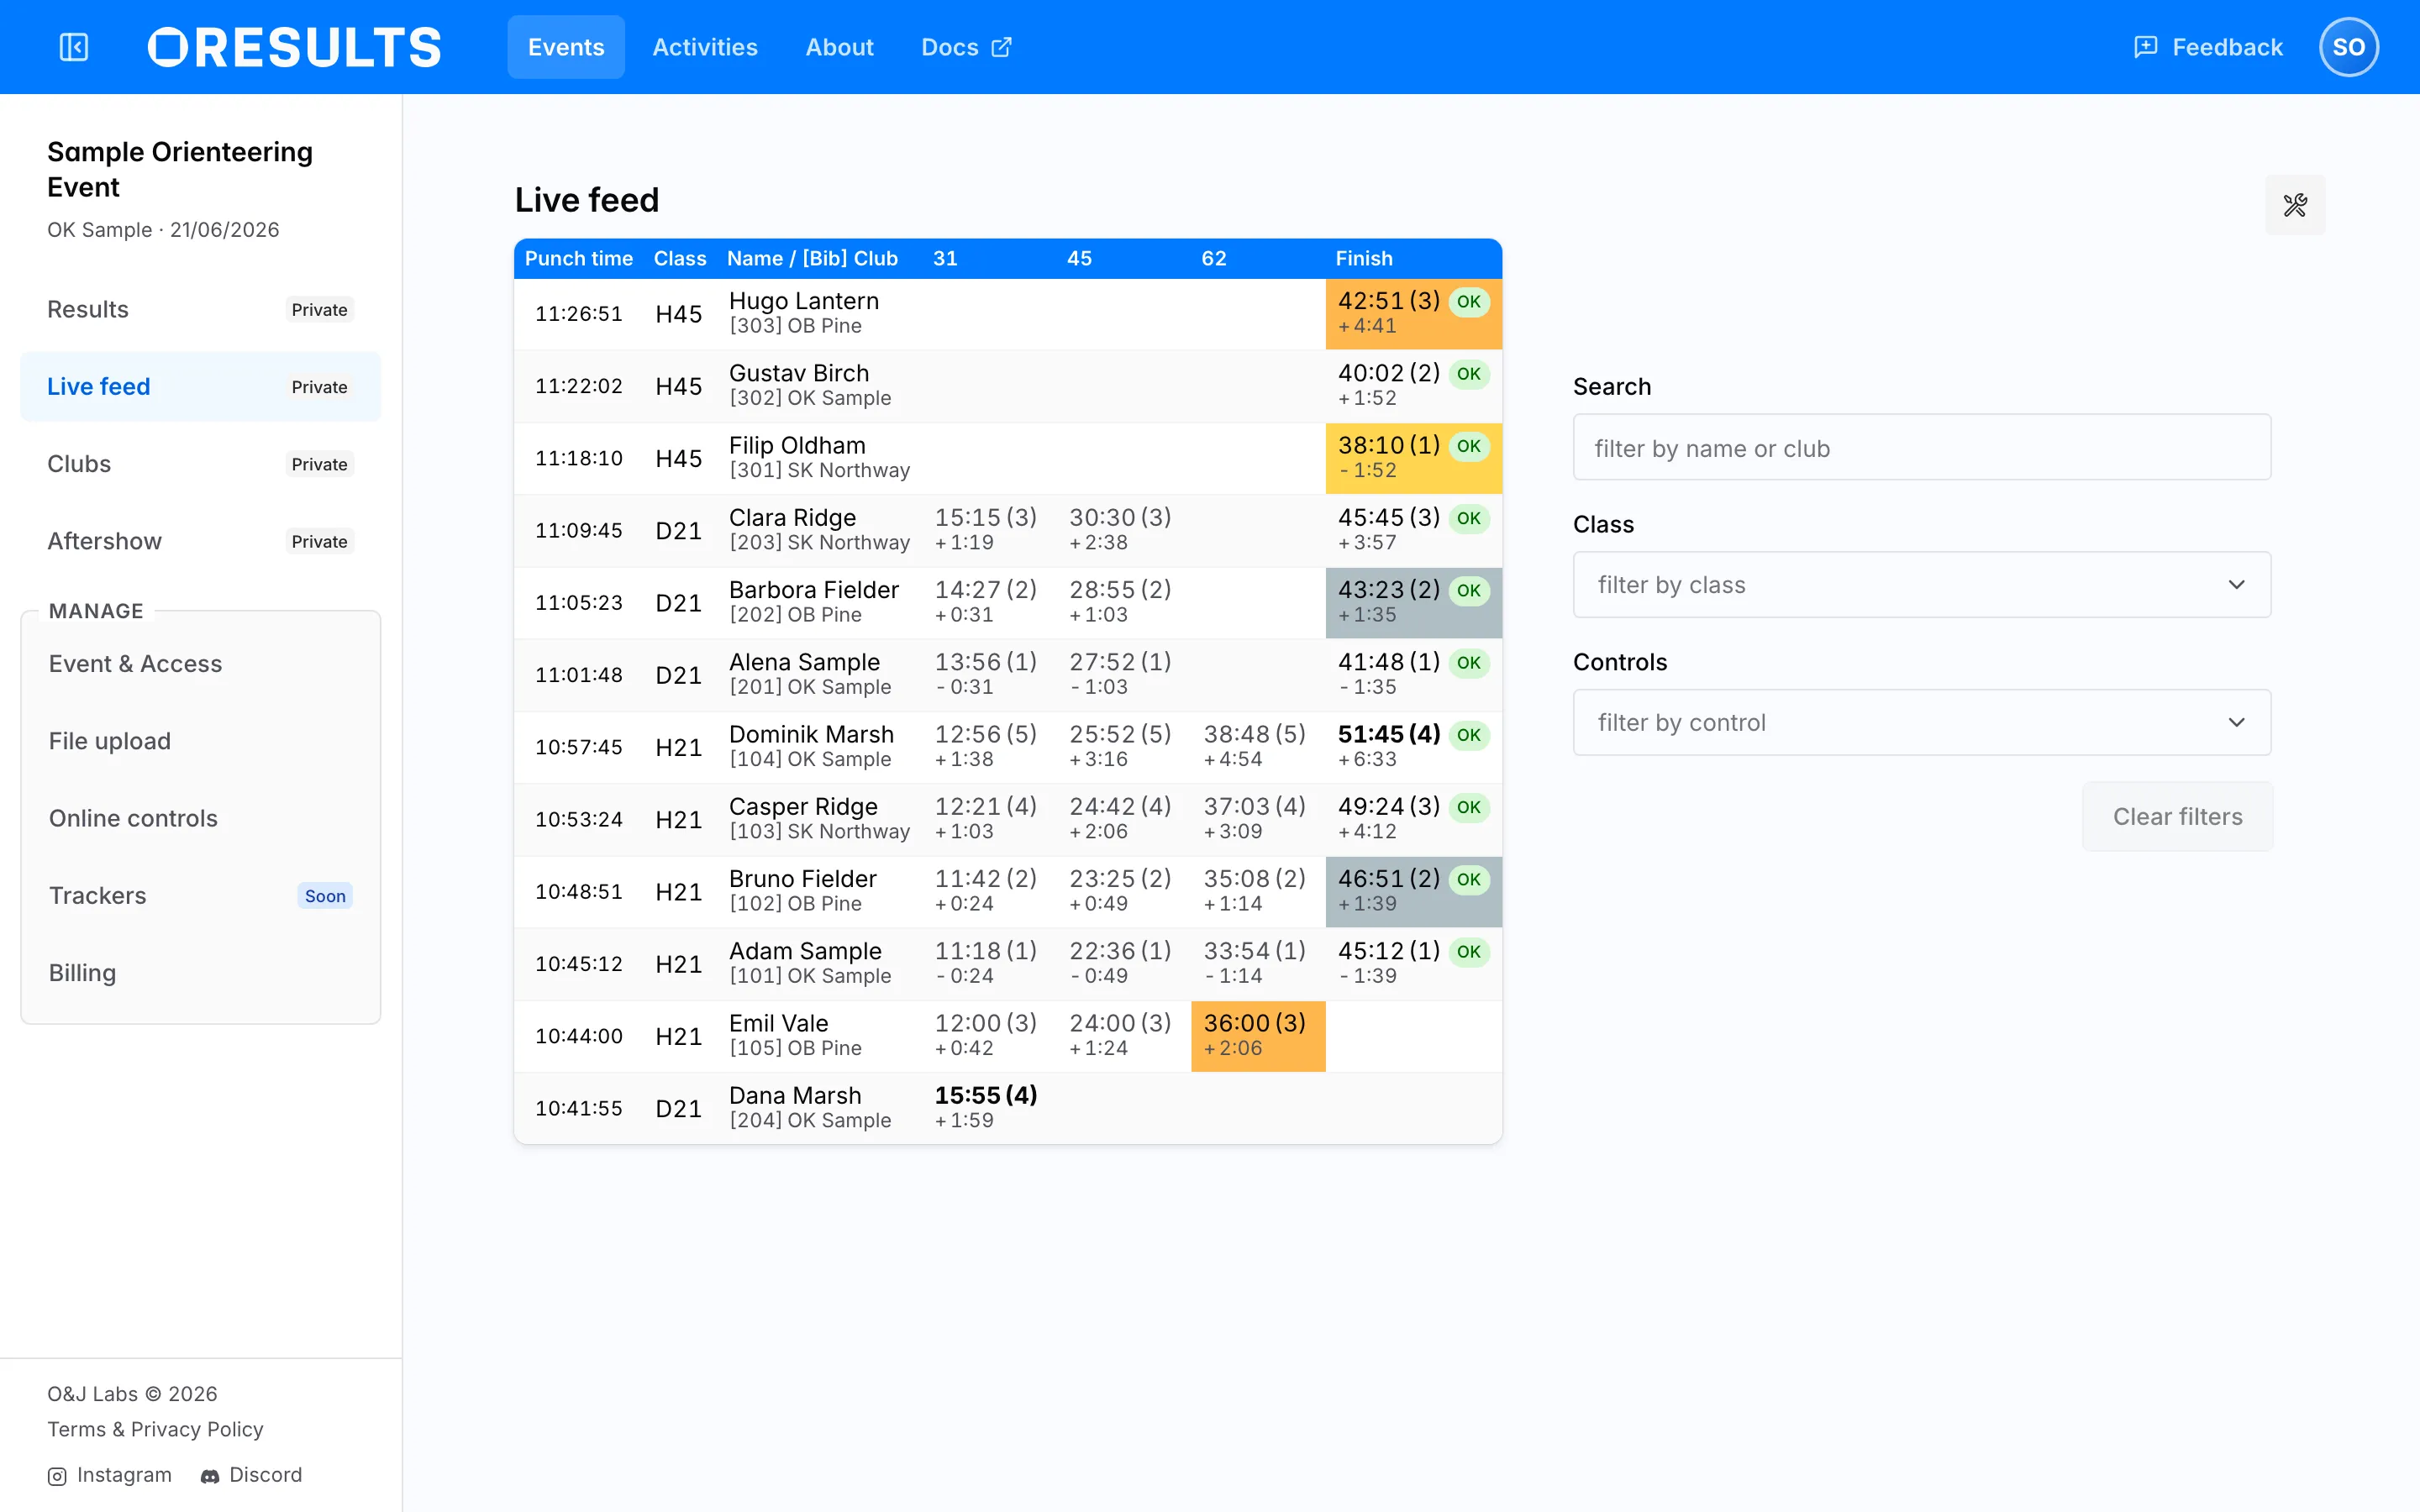The height and width of the screenshot is (1512, 2420).
Task: Click the Discord icon in footer
Action: point(210,1476)
